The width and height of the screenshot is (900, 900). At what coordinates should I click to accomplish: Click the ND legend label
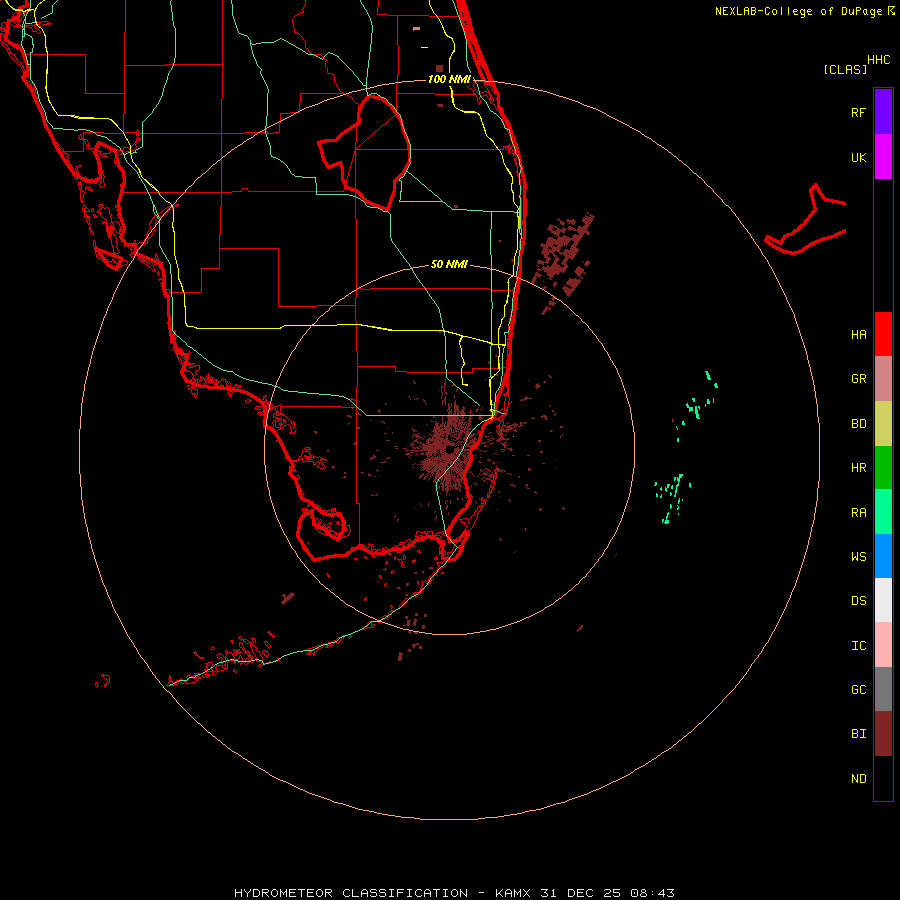point(858,778)
